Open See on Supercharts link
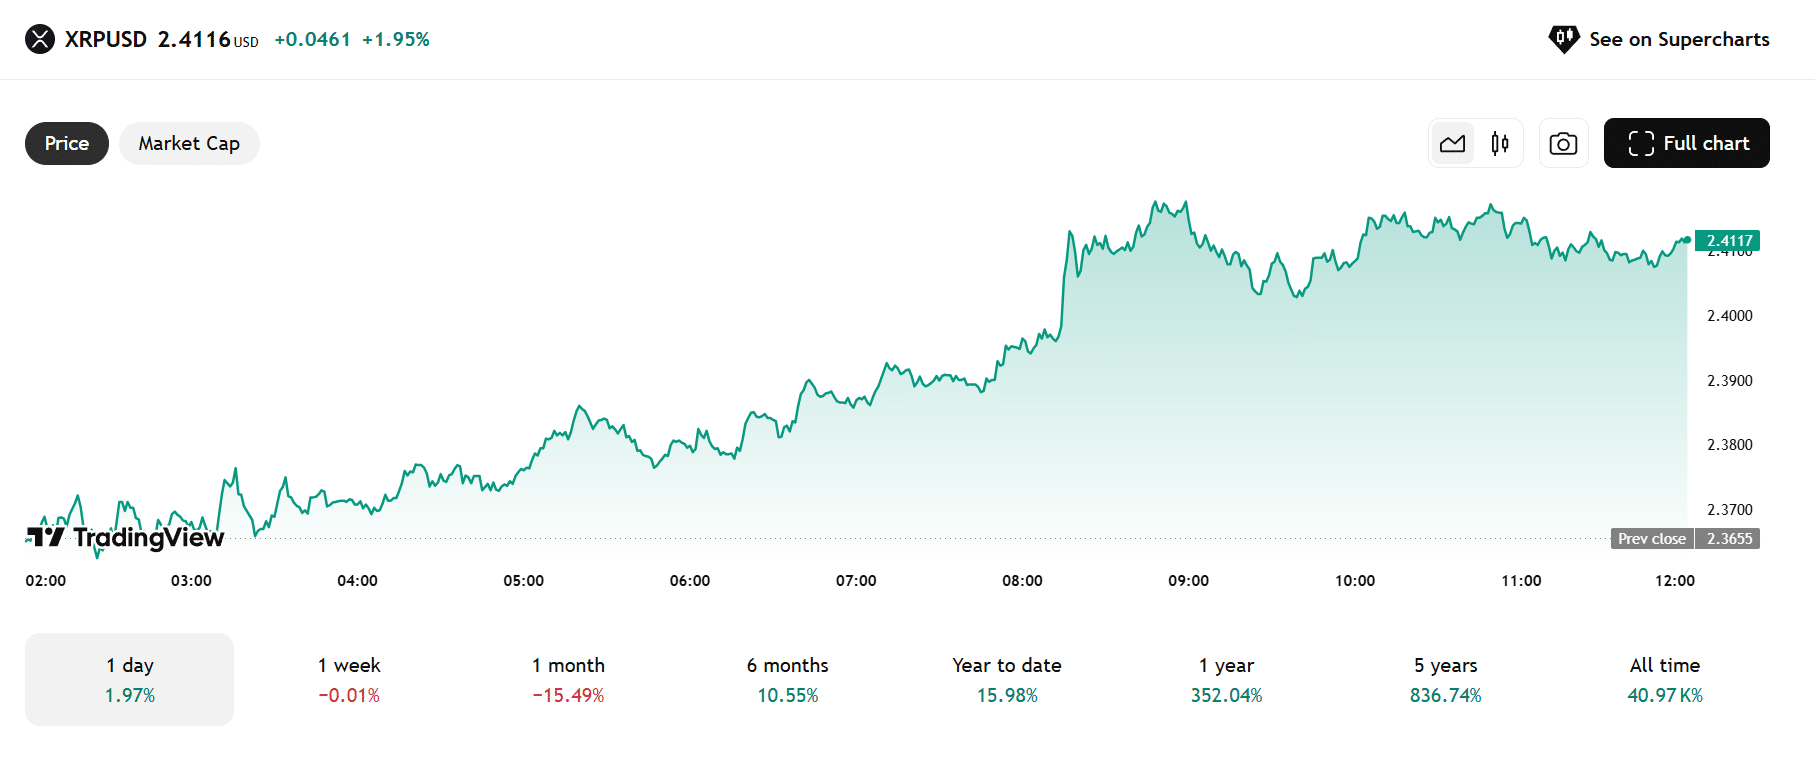Image resolution: width=1815 pixels, height=770 pixels. (x=1679, y=39)
